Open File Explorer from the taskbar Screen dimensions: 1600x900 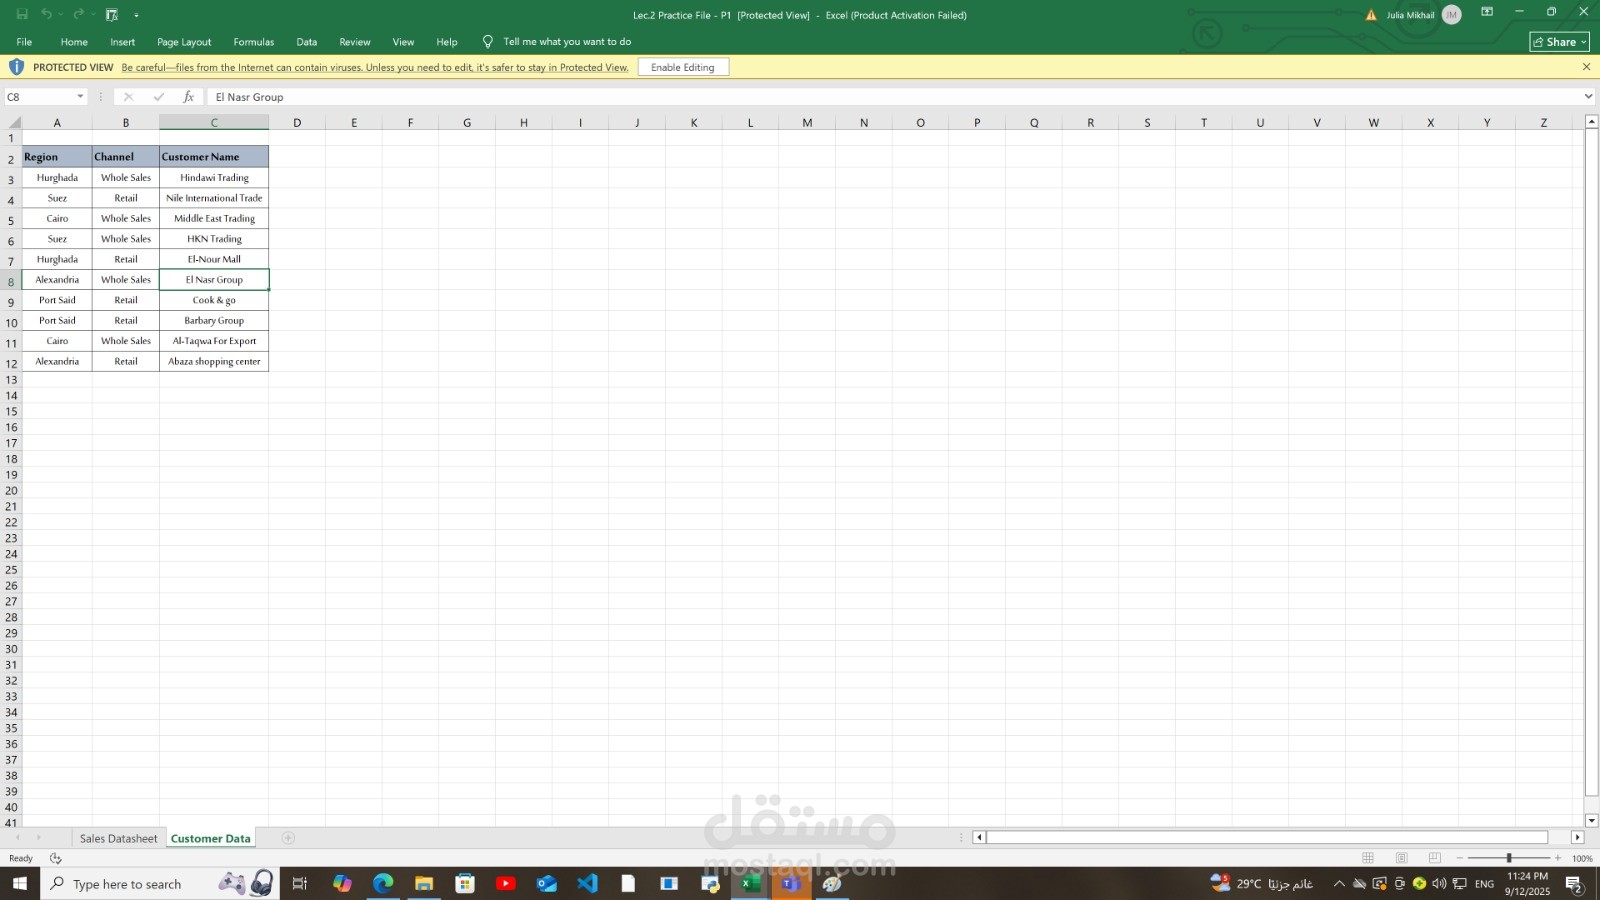tap(424, 883)
